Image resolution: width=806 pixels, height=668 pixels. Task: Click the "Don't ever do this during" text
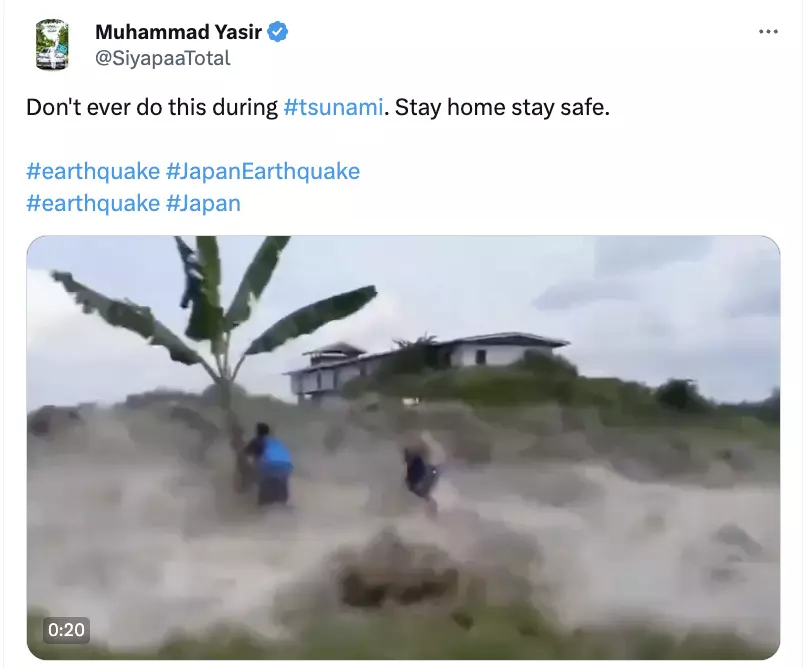[152, 107]
